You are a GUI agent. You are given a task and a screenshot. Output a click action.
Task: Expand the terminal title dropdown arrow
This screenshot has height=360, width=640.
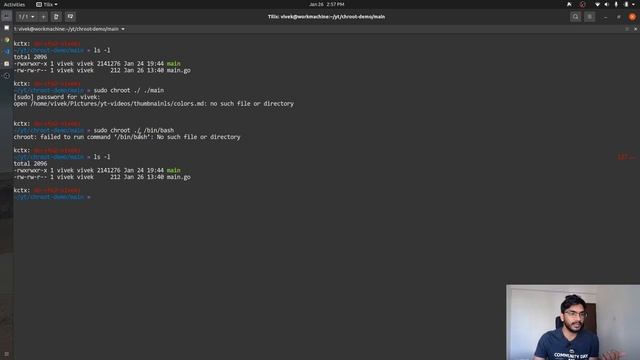[x=123, y=29]
